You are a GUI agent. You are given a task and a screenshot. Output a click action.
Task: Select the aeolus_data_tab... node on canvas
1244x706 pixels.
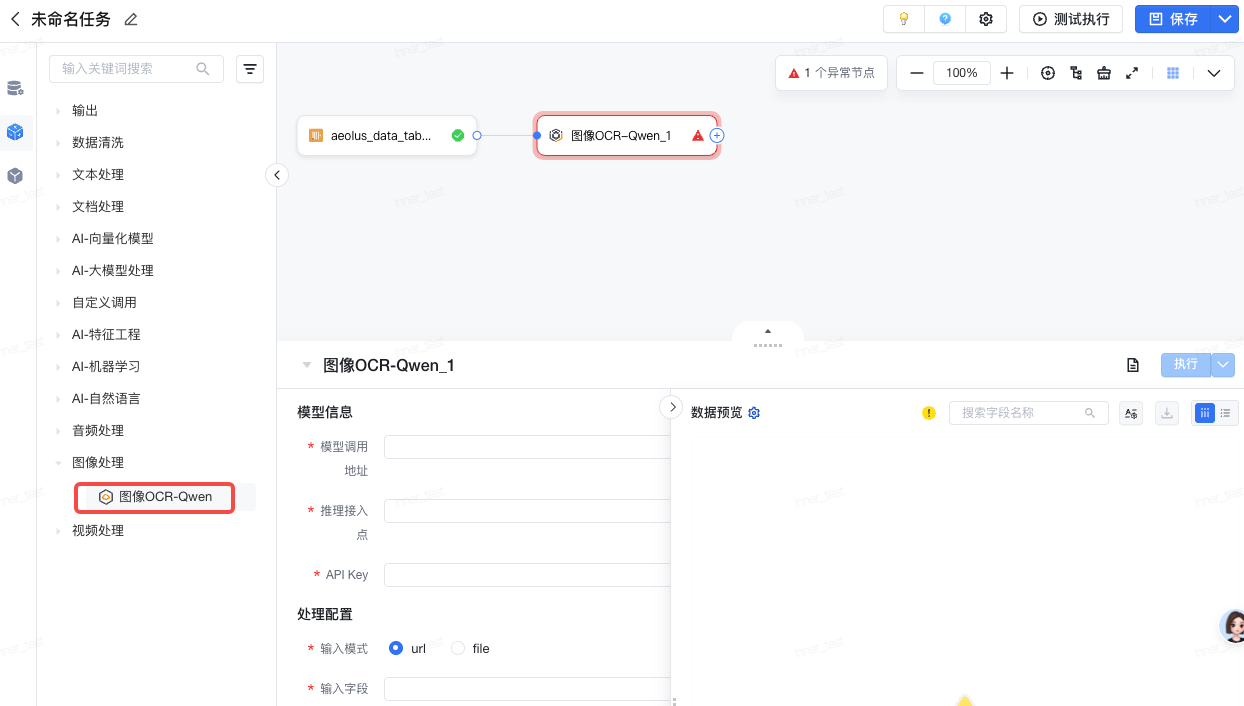(x=387, y=136)
